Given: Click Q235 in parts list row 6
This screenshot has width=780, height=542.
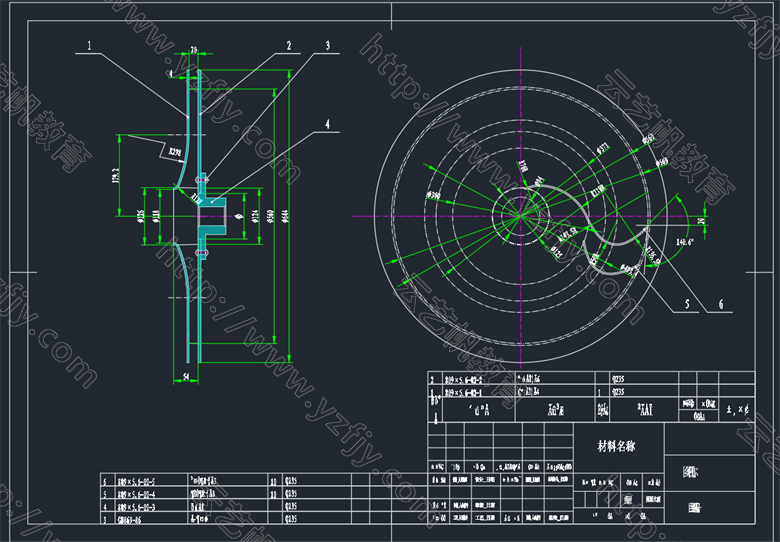Looking at the screenshot, I should point(290,481).
